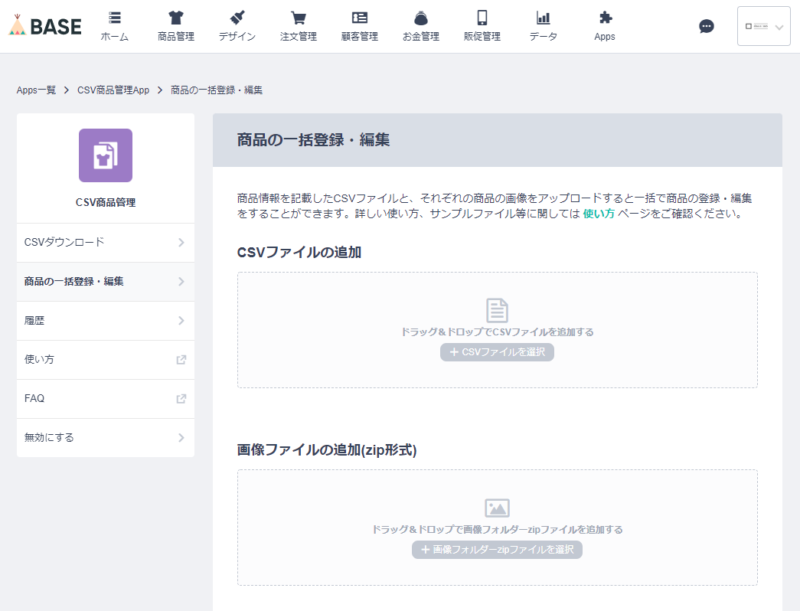The width and height of the screenshot is (800, 611).
Task: Go to Apps一覧 breadcrumb
Action: [x=36, y=90]
